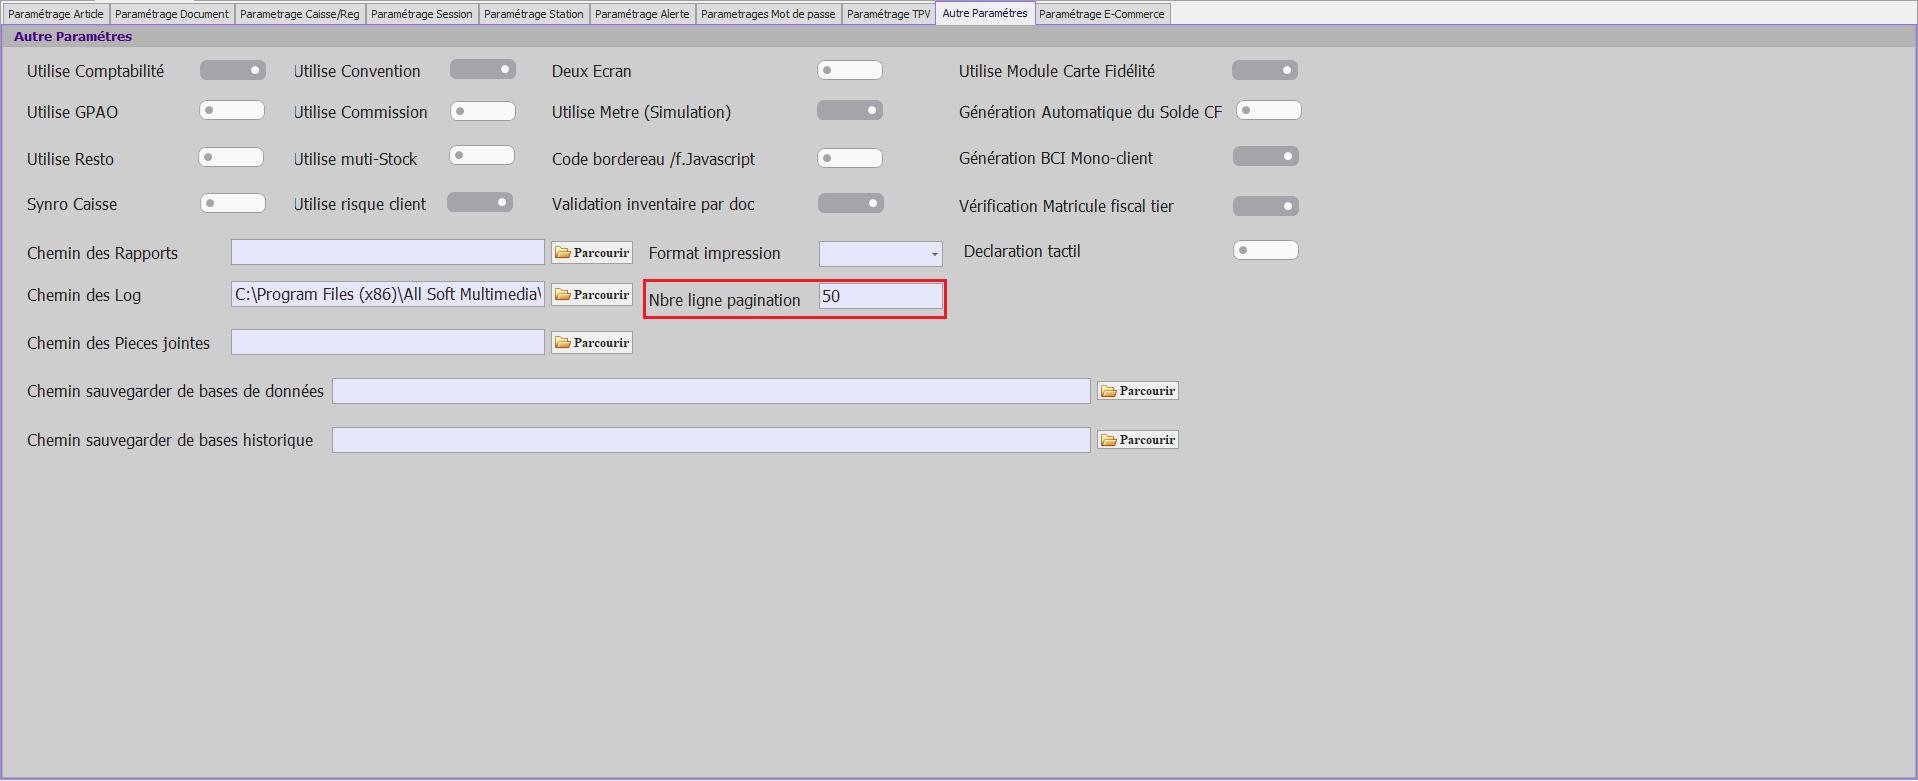Enable the Declaration tactil switch

[x=1266, y=250]
